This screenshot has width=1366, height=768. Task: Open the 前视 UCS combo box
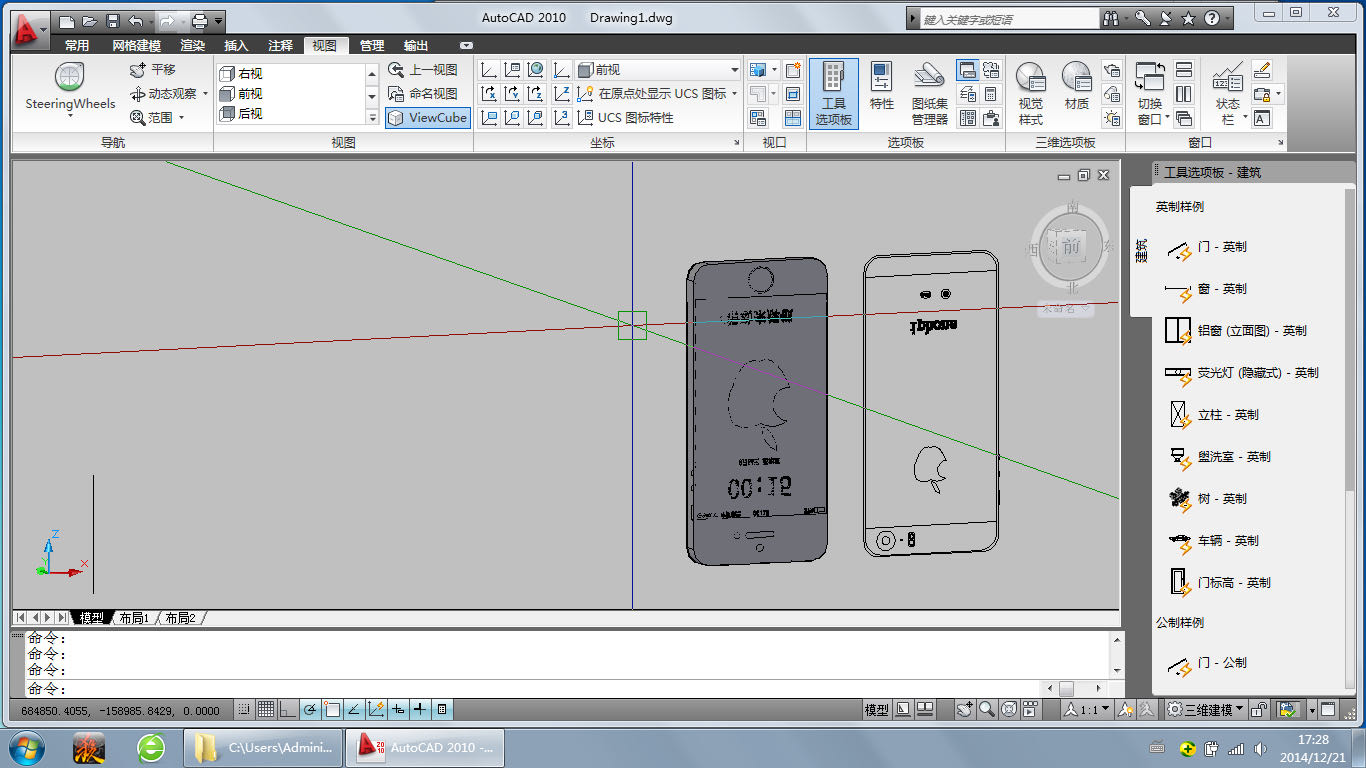pyautogui.click(x=659, y=70)
